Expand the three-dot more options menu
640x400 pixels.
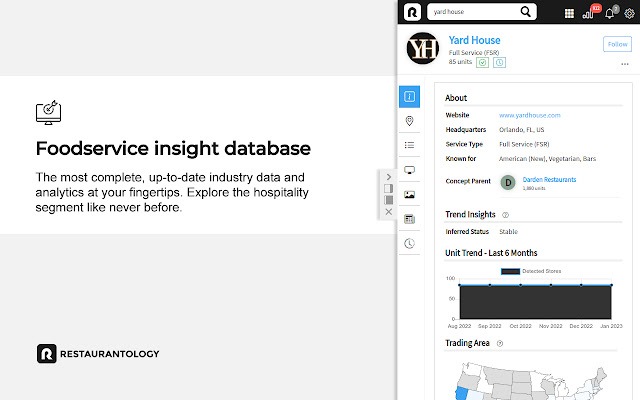(624, 64)
